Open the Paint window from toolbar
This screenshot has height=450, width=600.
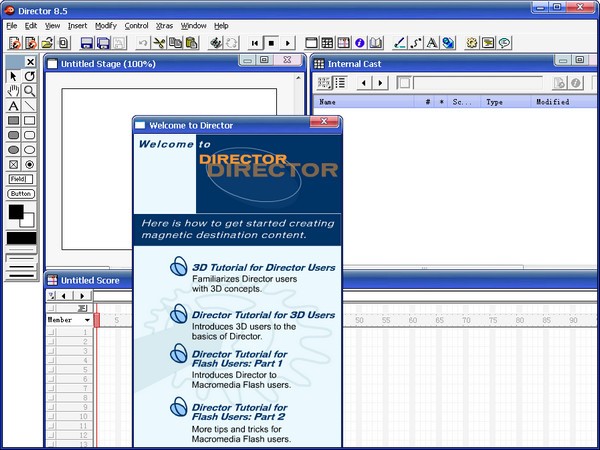pyautogui.click(x=400, y=43)
